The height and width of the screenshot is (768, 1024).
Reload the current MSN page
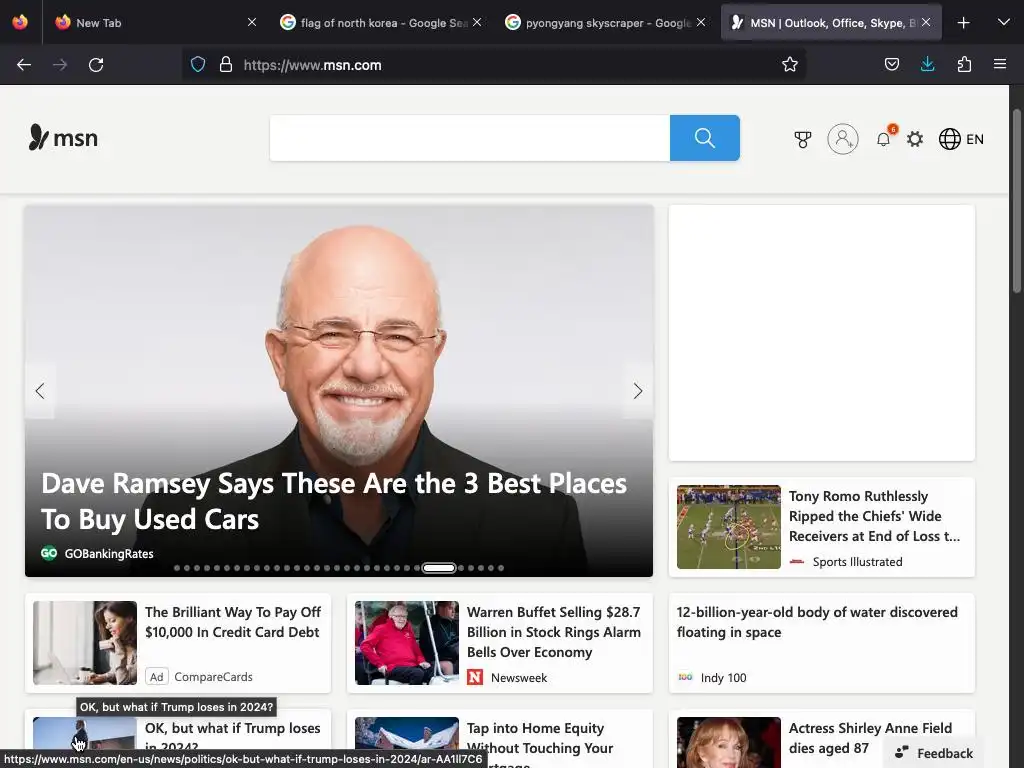96,65
